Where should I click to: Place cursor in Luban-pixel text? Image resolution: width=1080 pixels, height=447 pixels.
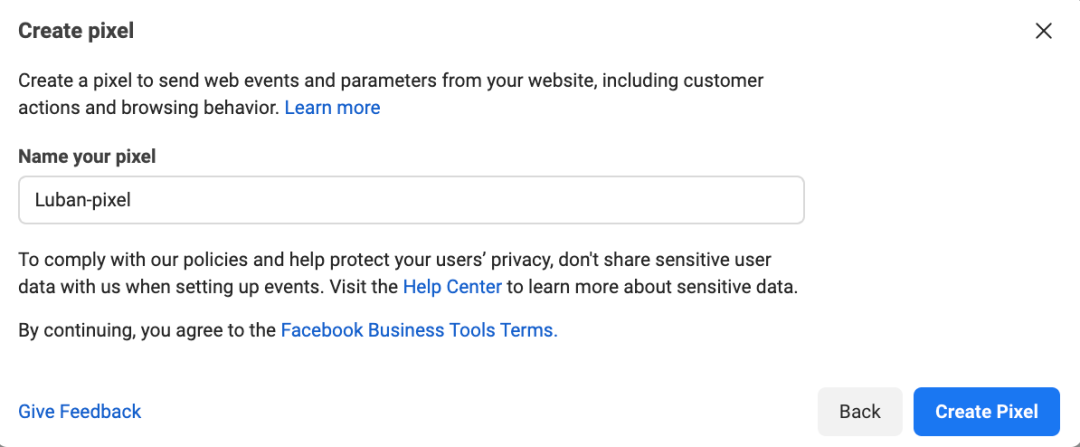pyautogui.click(x=83, y=200)
